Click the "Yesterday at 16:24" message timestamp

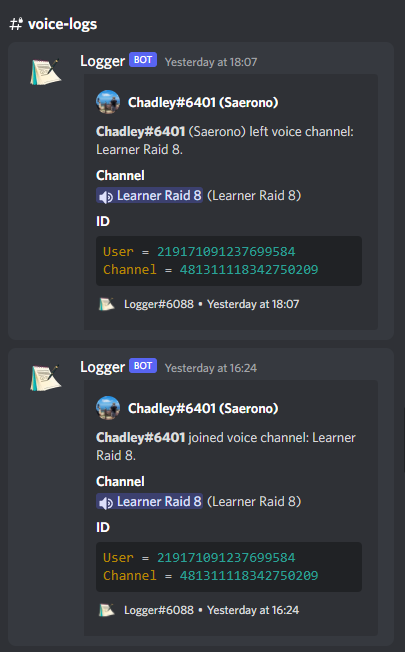point(211,368)
